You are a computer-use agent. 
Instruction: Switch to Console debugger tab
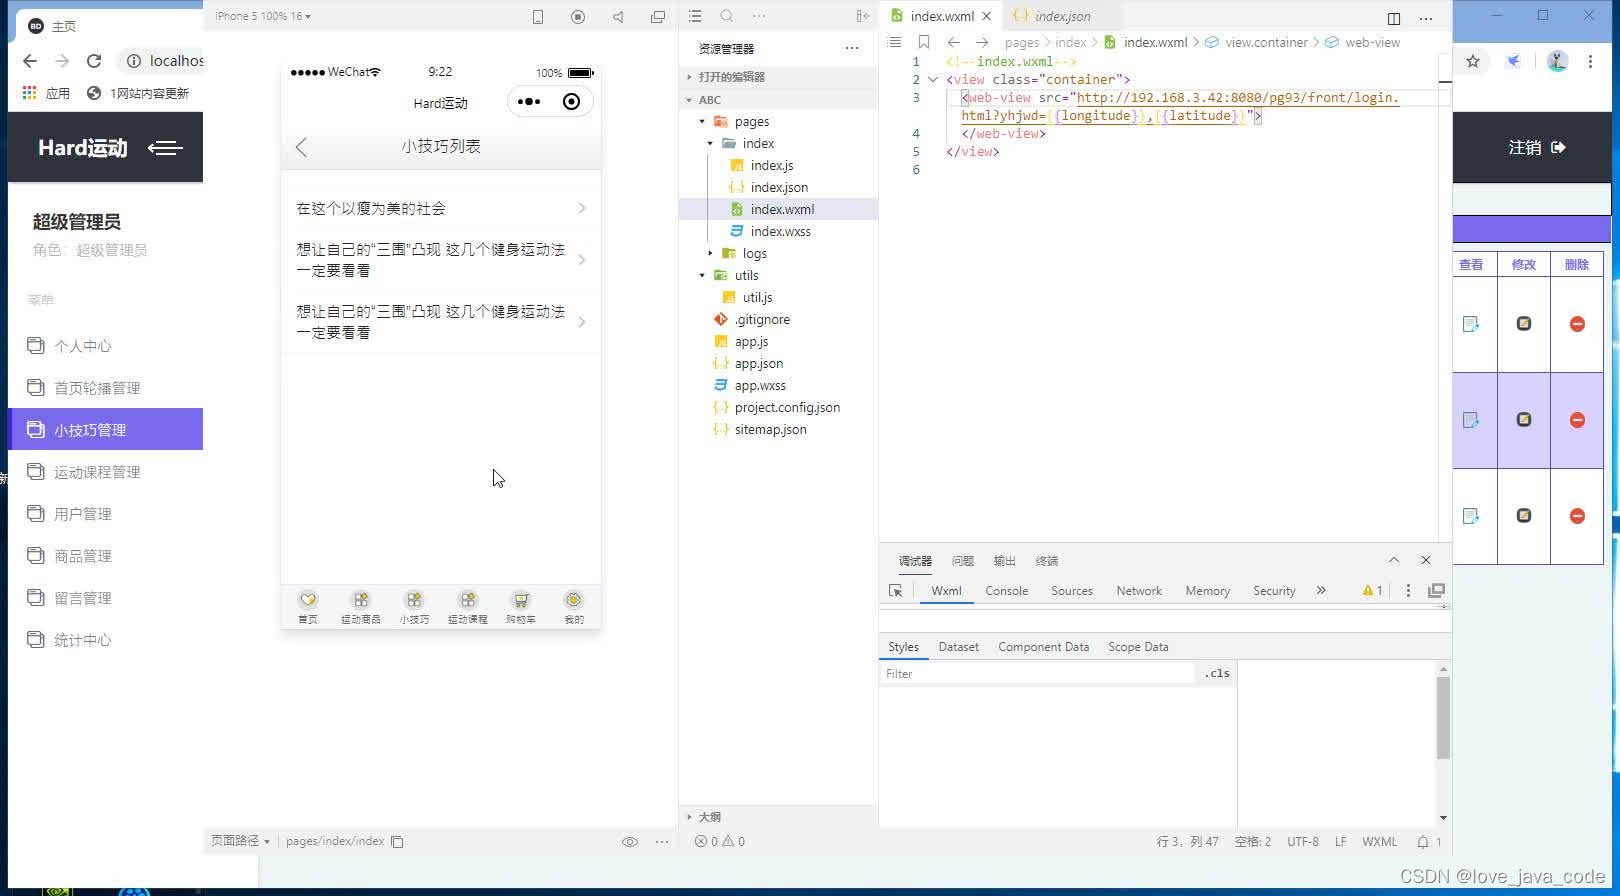point(1007,591)
